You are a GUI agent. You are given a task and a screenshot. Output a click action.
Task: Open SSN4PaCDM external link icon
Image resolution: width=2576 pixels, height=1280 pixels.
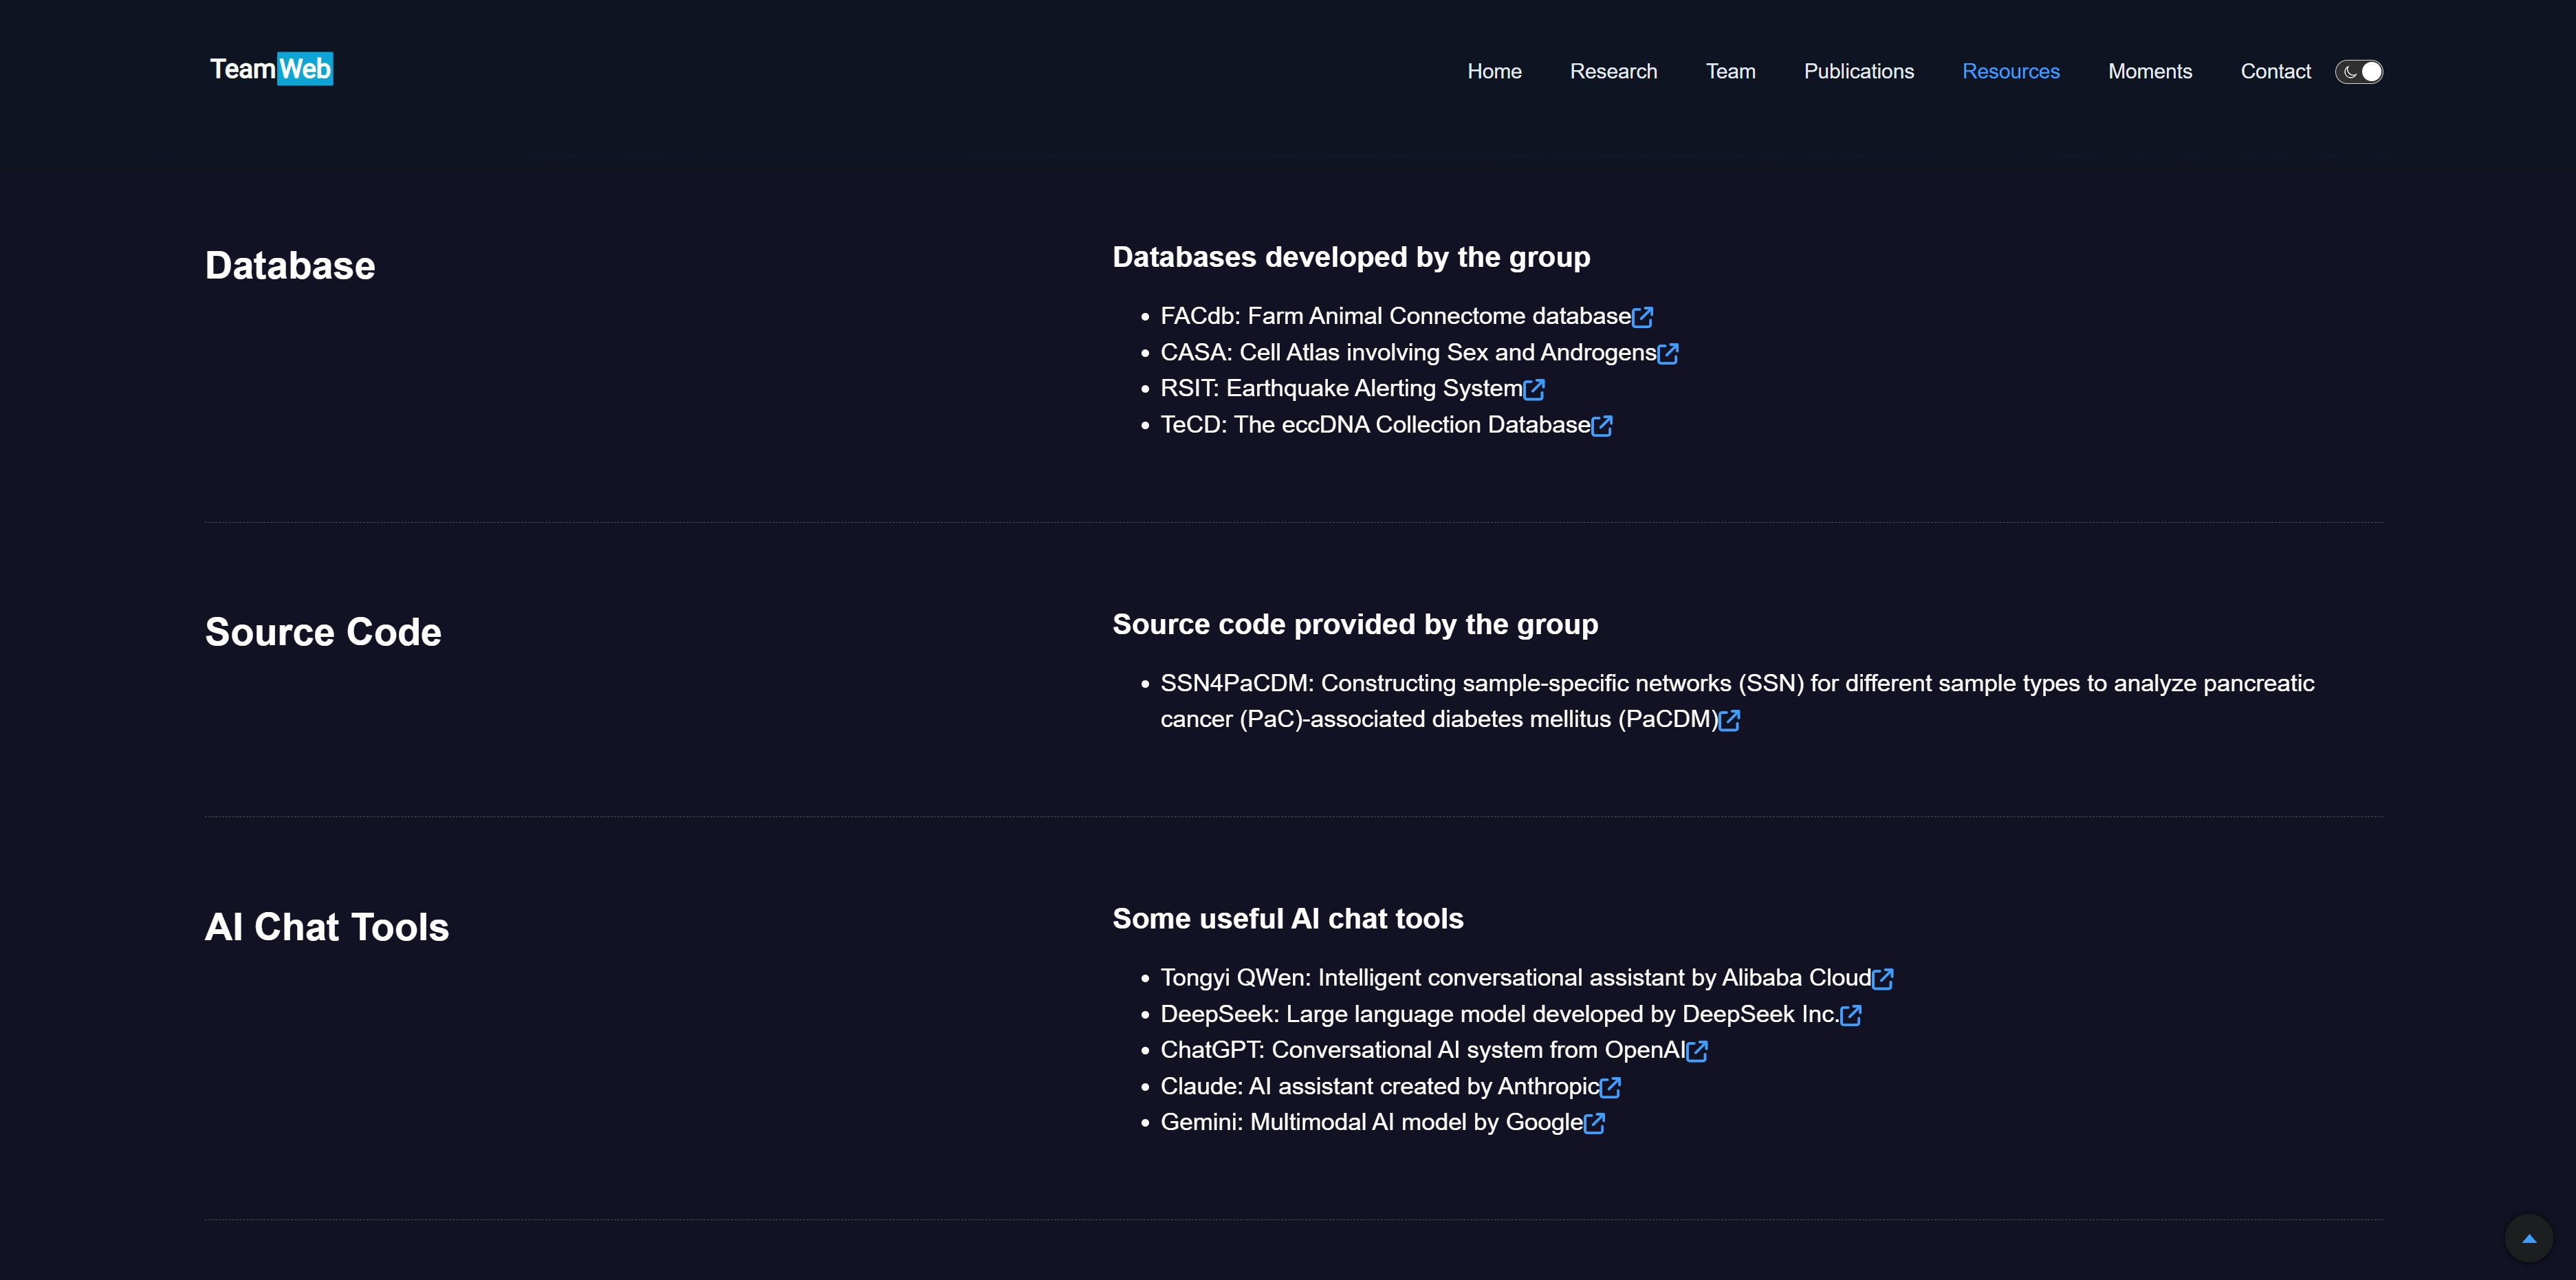coord(1729,720)
